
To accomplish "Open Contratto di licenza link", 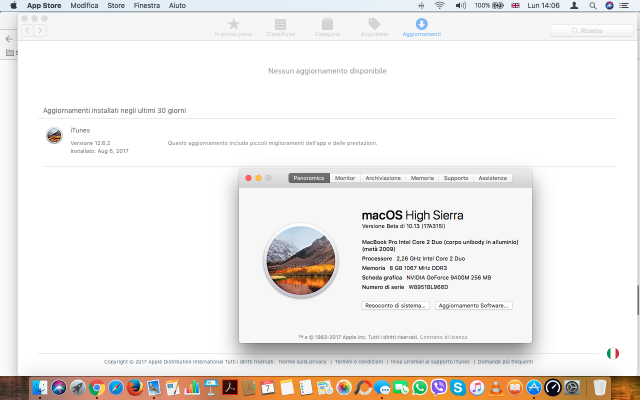I will [443, 337].
